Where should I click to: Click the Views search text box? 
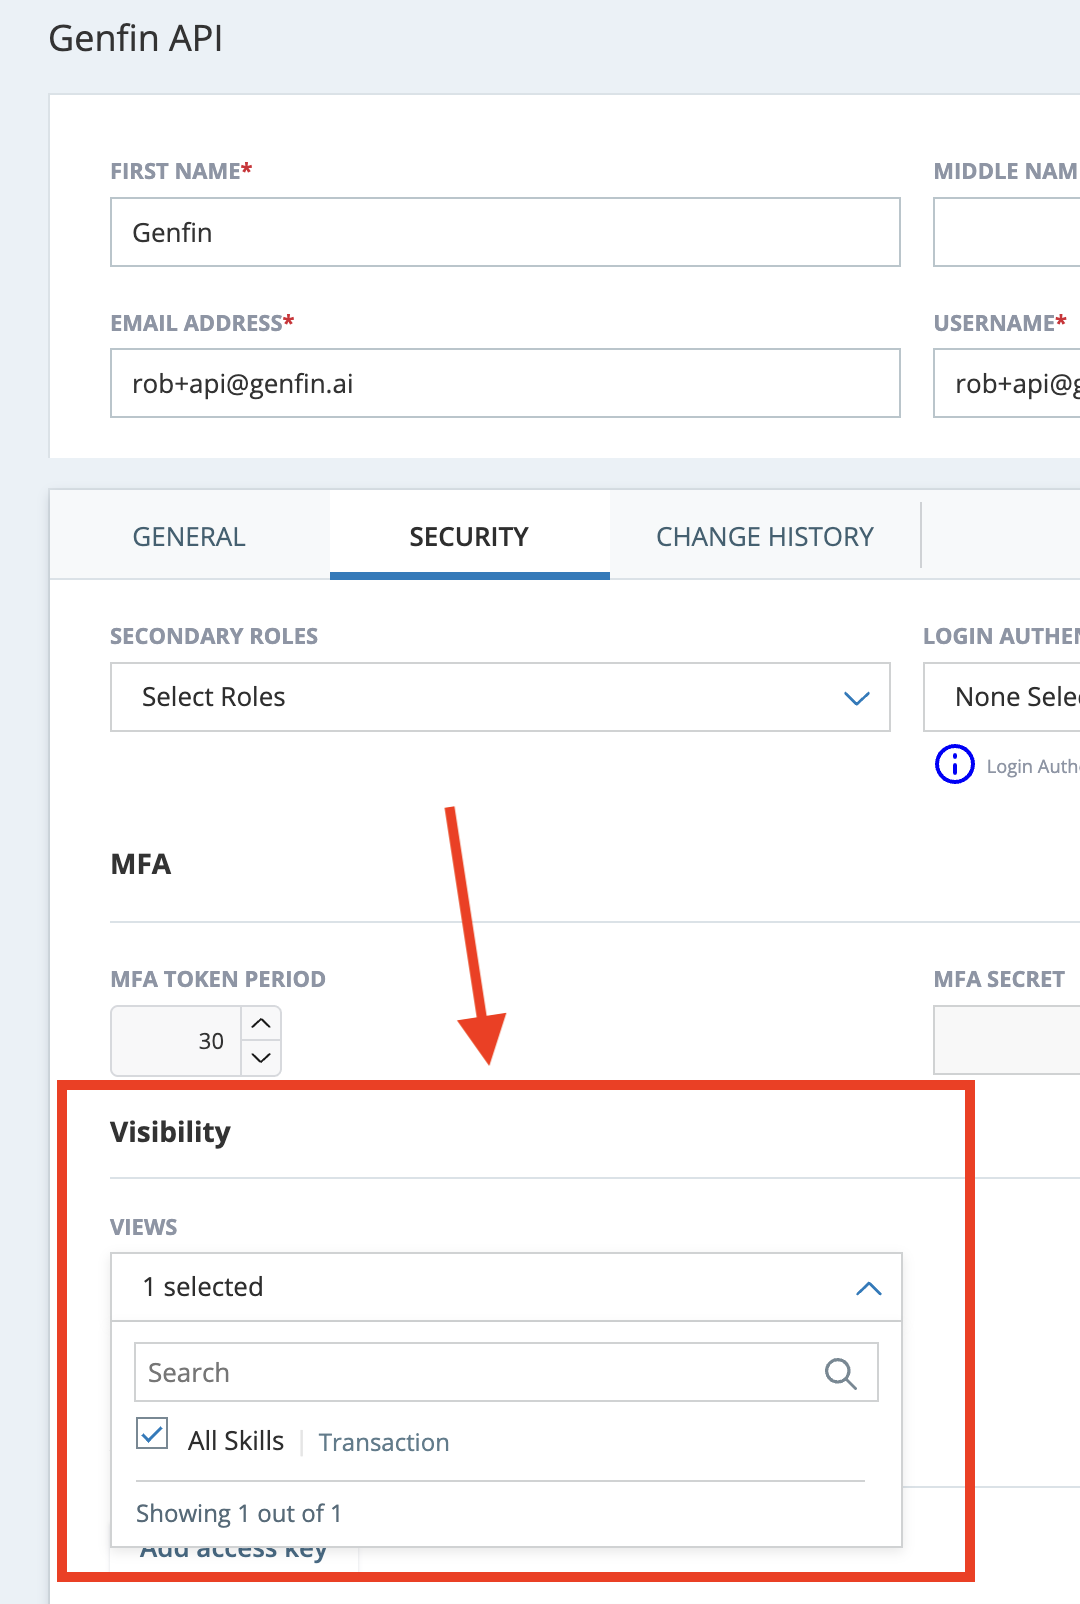tap(506, 1372)
